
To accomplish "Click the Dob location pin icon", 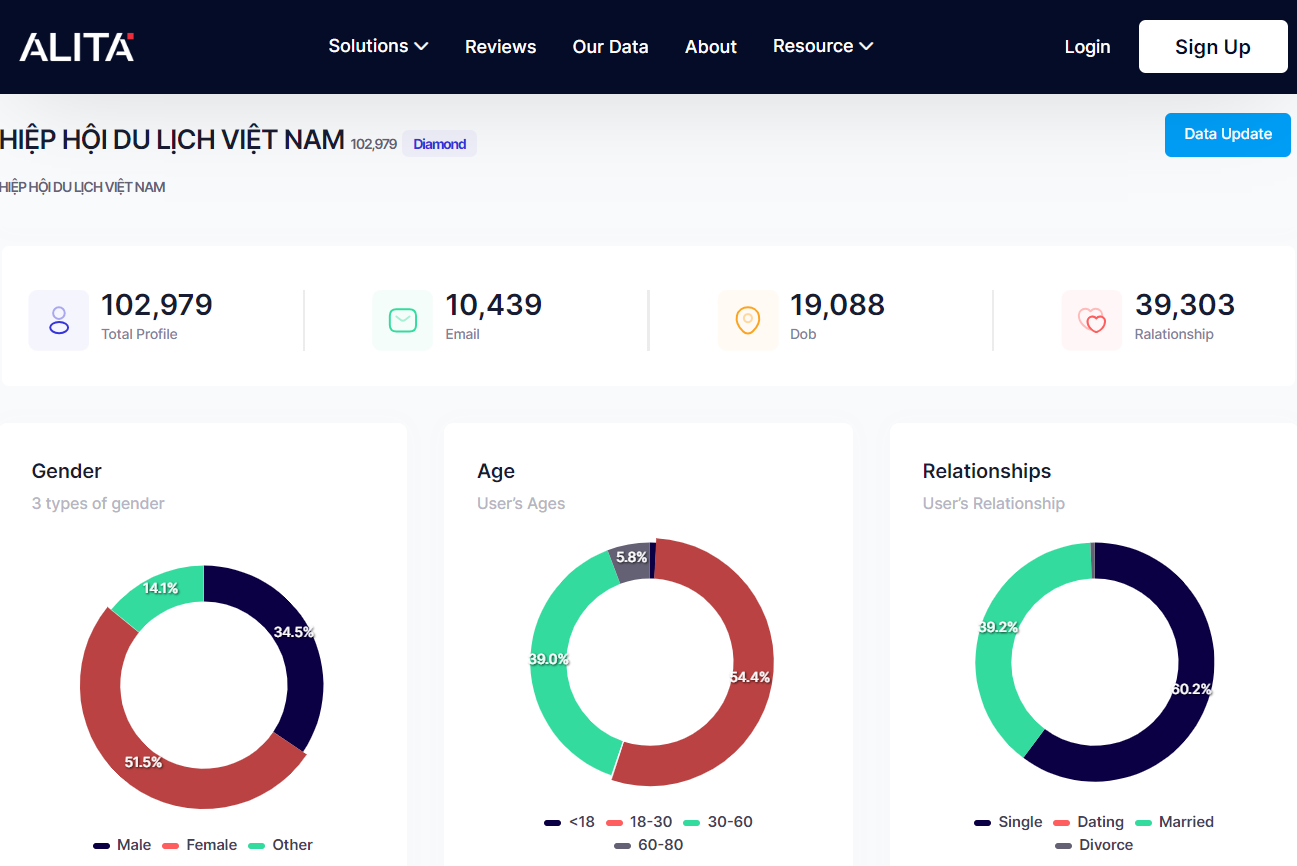I will [x=748, y=320].
